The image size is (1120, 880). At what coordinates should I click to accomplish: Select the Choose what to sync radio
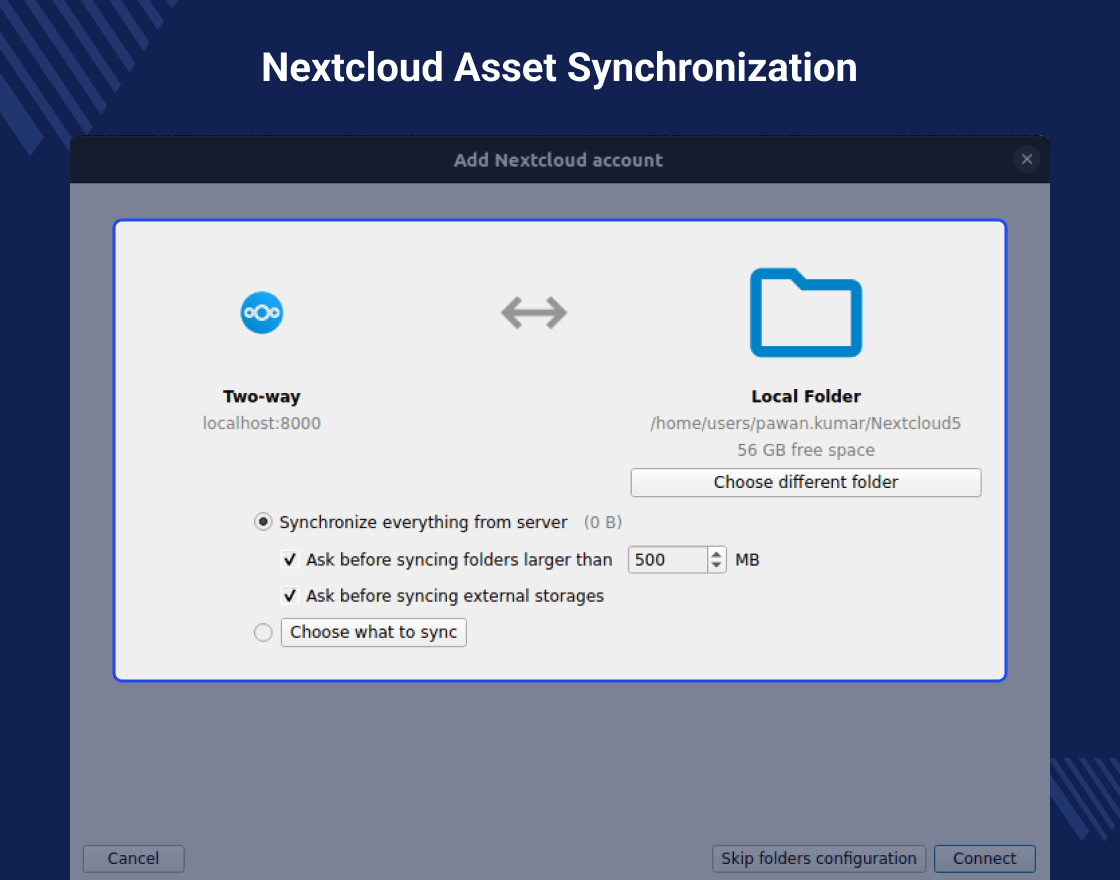[263, 633]
